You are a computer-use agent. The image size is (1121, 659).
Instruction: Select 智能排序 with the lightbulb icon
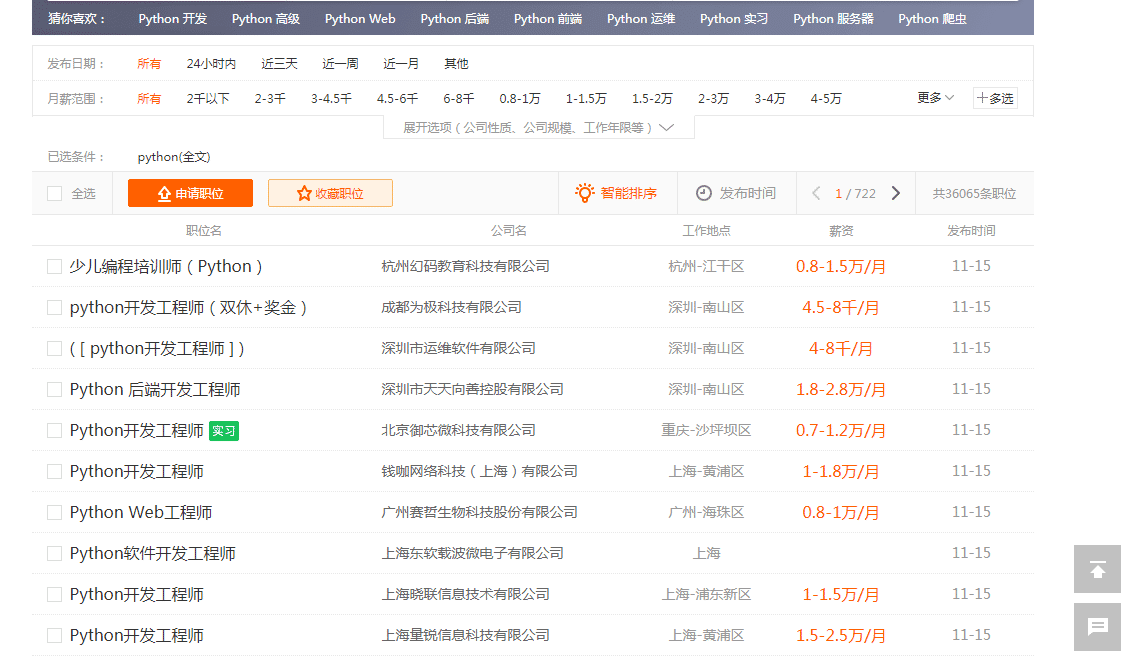coord(617,193)
